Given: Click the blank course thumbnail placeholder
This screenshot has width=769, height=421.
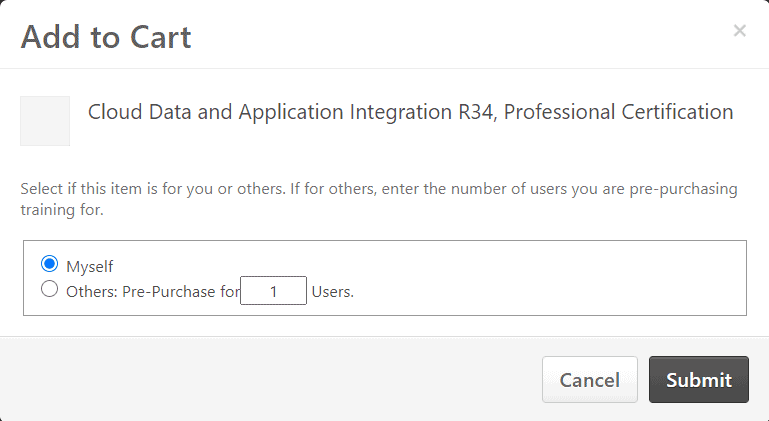Looking at the screenshot, I should (45, 121).
